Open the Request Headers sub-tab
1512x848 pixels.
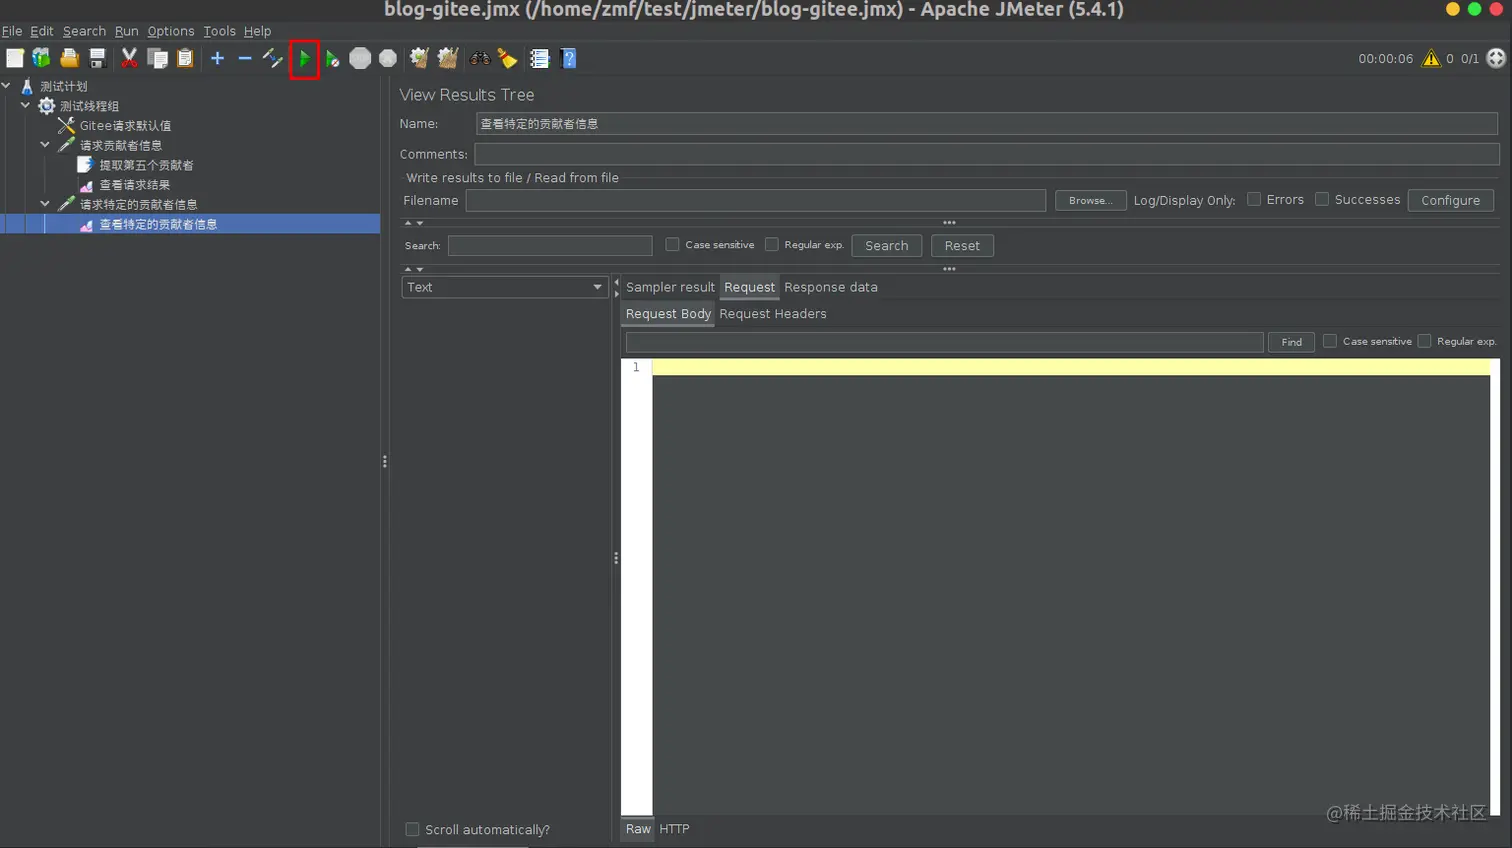773,314
